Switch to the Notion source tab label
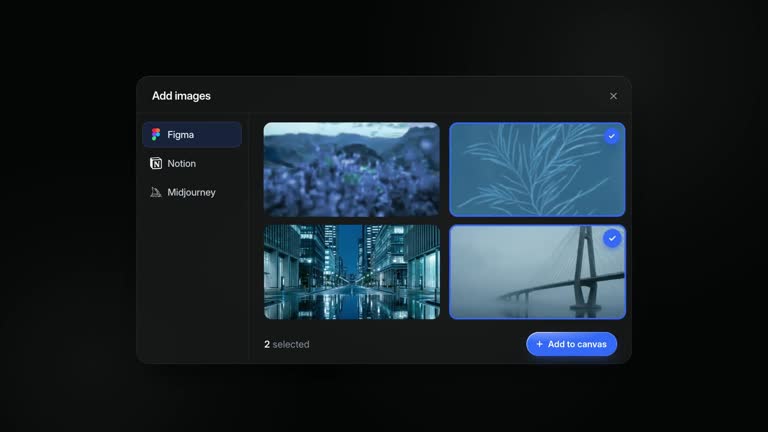The width and height of the screenshot is (768, 432). click(181, 164)
